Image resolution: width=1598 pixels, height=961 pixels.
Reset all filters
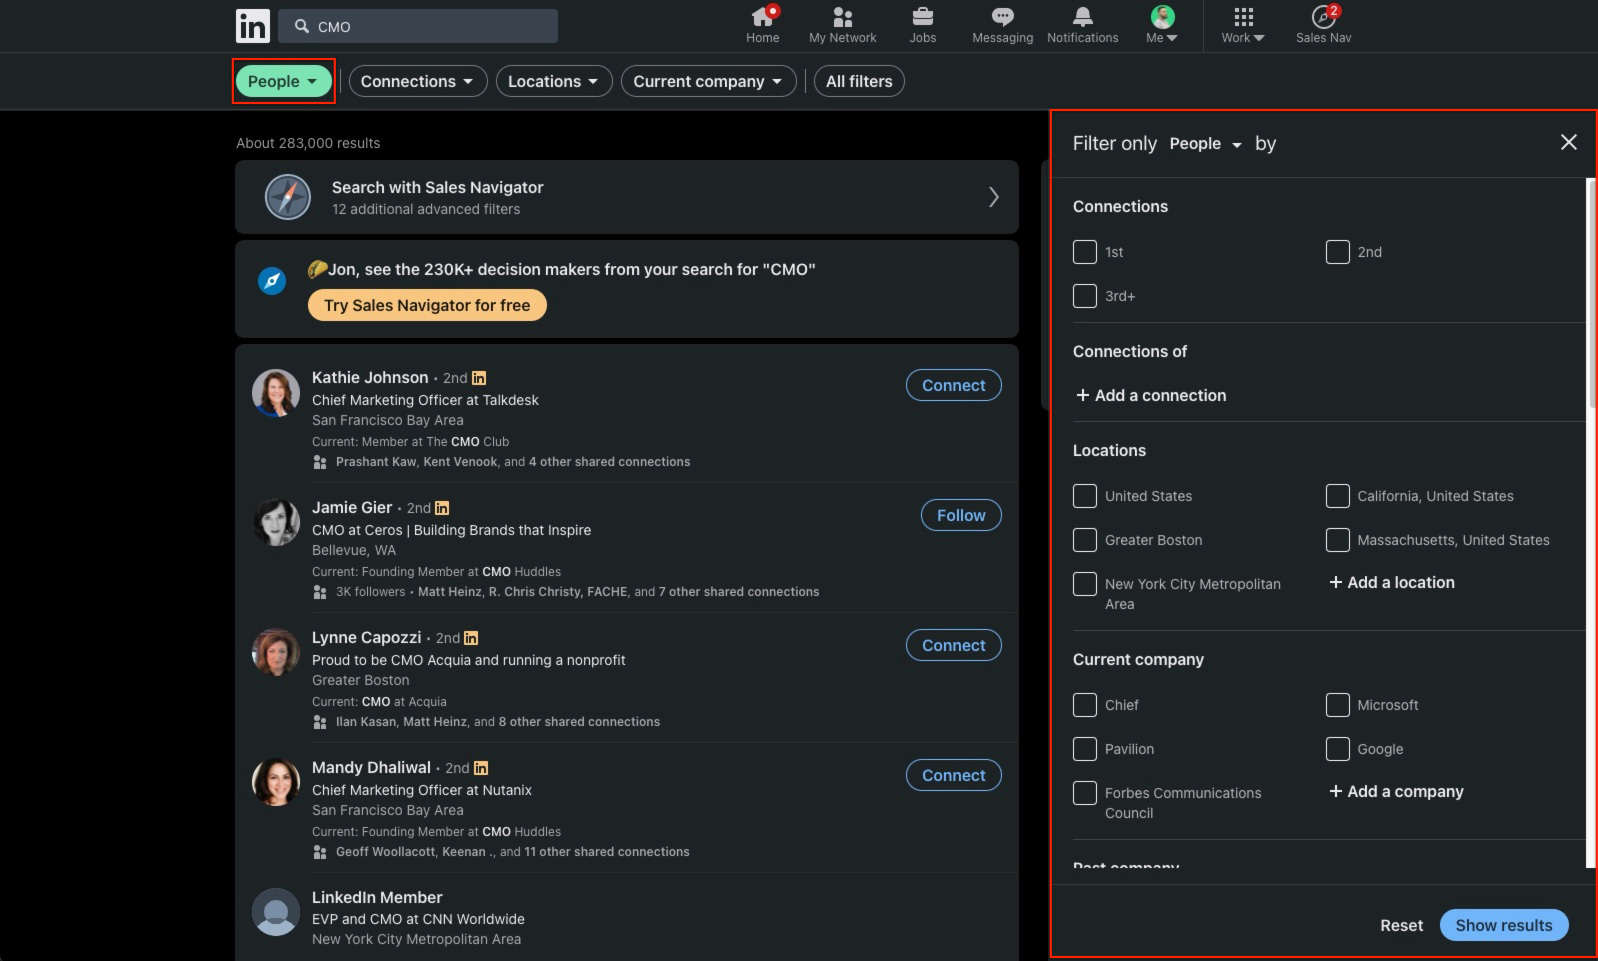1401,925
